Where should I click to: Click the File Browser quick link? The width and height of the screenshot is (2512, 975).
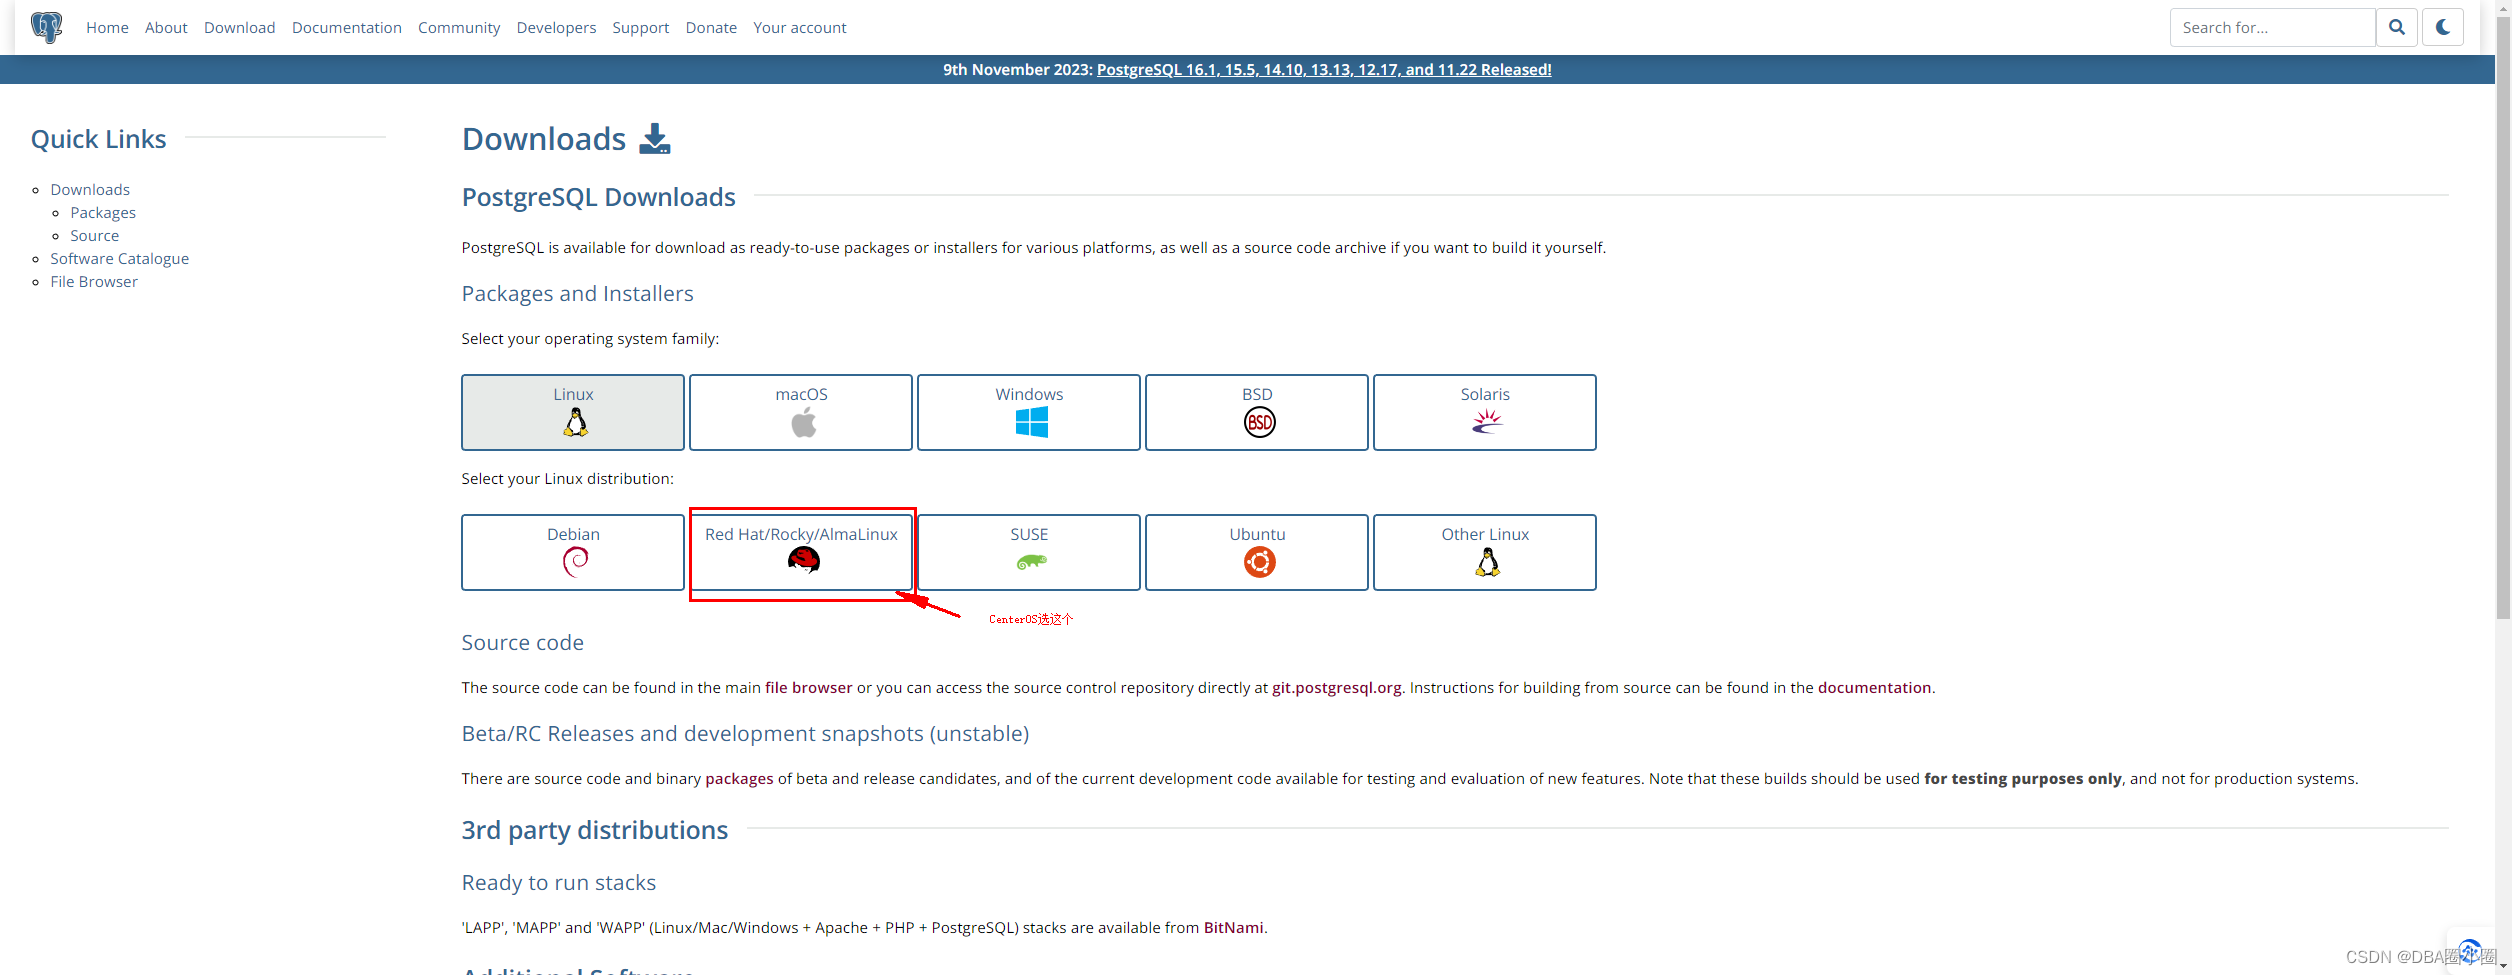pyautogui.click(x=94, y=281)
